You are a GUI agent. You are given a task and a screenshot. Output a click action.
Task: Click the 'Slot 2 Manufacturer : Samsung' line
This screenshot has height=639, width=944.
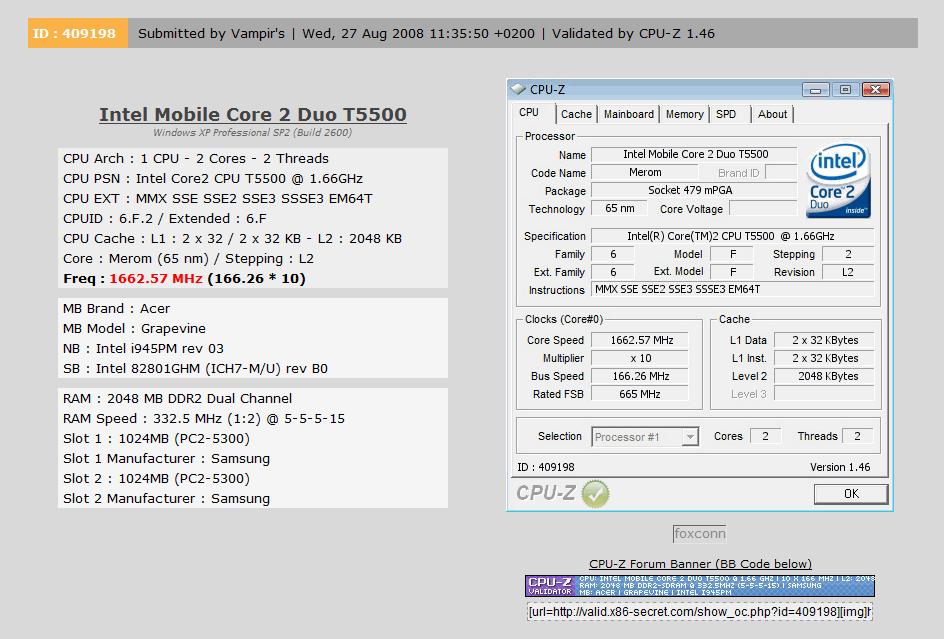167,499
